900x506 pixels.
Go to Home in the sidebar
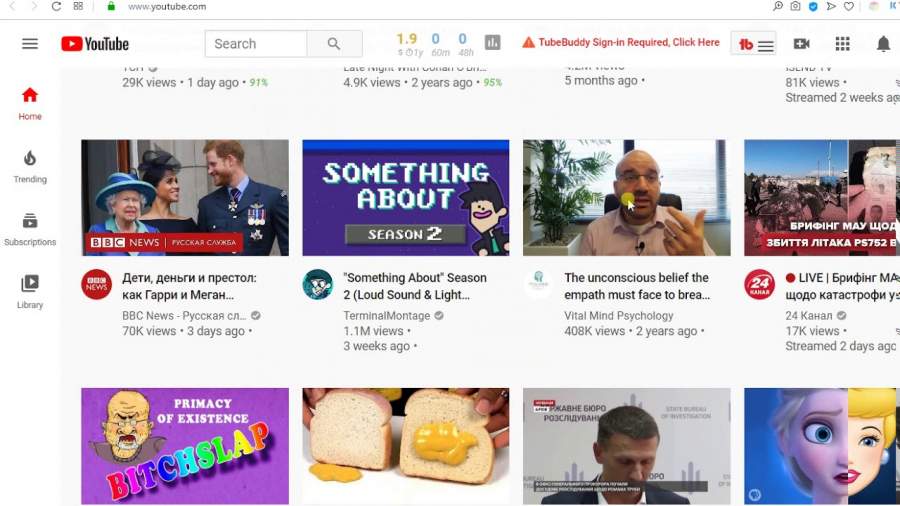[30, 103]
